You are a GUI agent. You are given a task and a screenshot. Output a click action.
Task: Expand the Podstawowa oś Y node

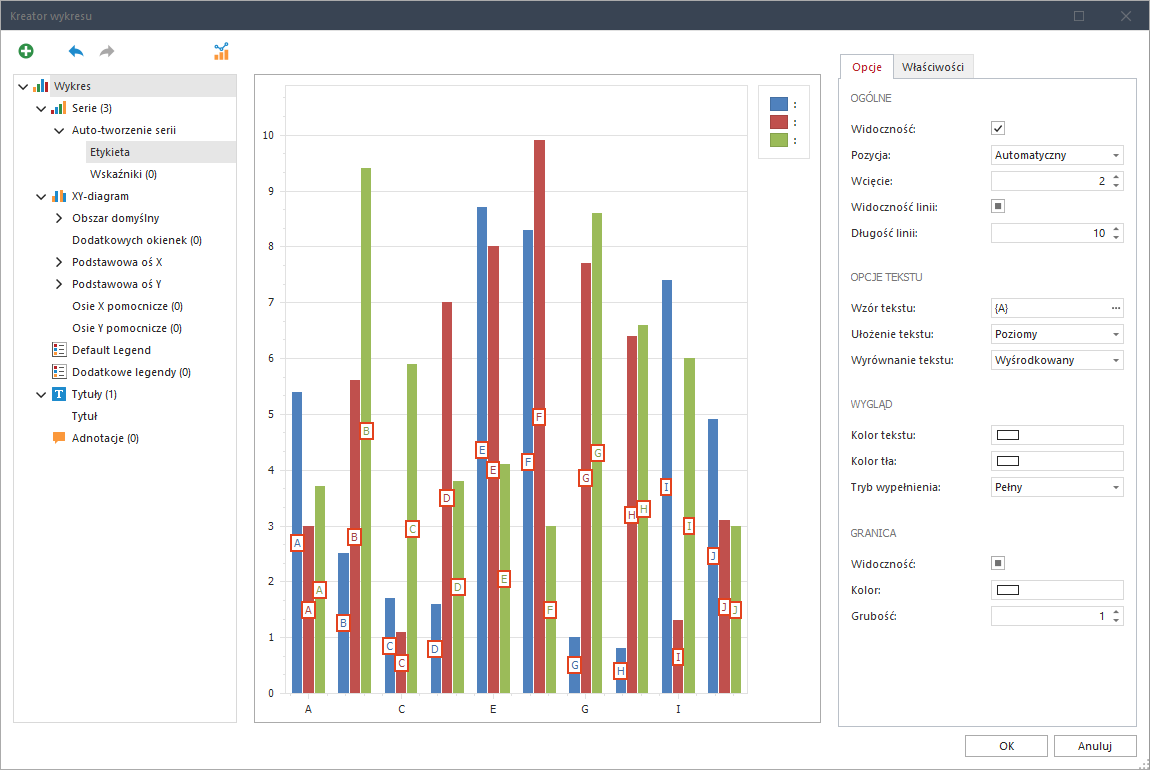pos(59,284)
